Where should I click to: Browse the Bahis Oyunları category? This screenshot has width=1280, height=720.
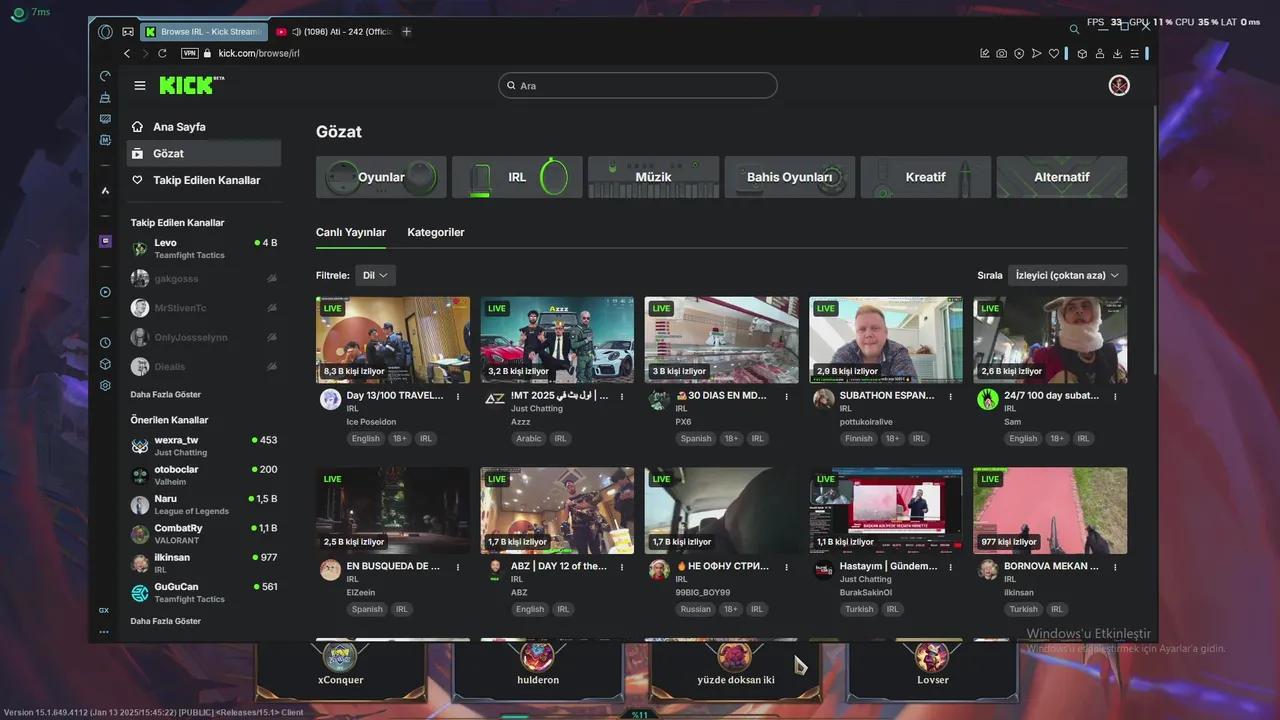(790, 177)
